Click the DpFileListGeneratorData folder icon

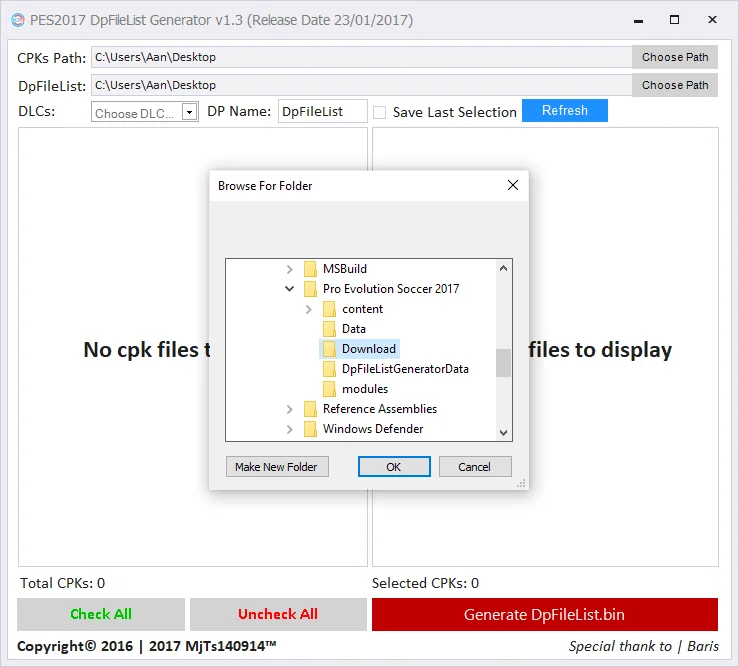[x=329, y=369]
